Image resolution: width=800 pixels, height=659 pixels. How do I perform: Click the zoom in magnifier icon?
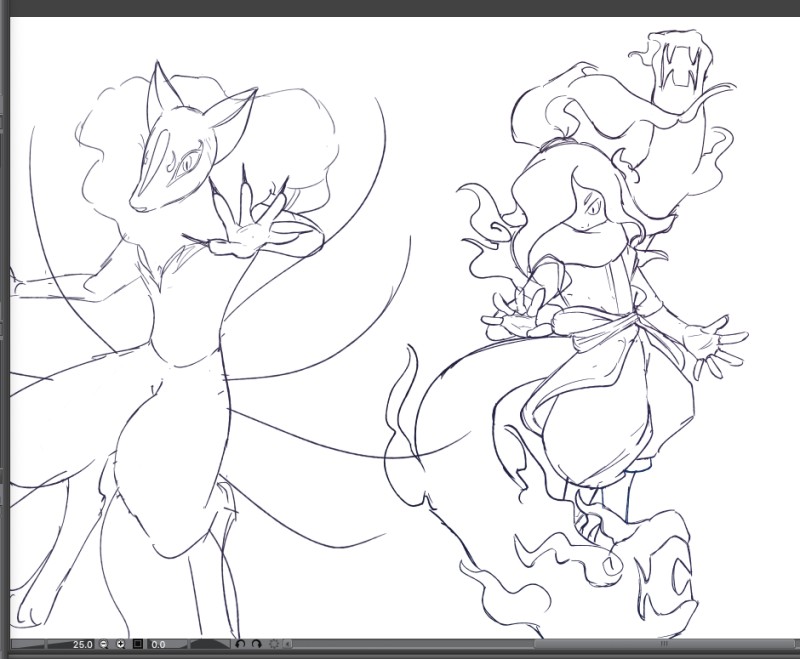120,644
